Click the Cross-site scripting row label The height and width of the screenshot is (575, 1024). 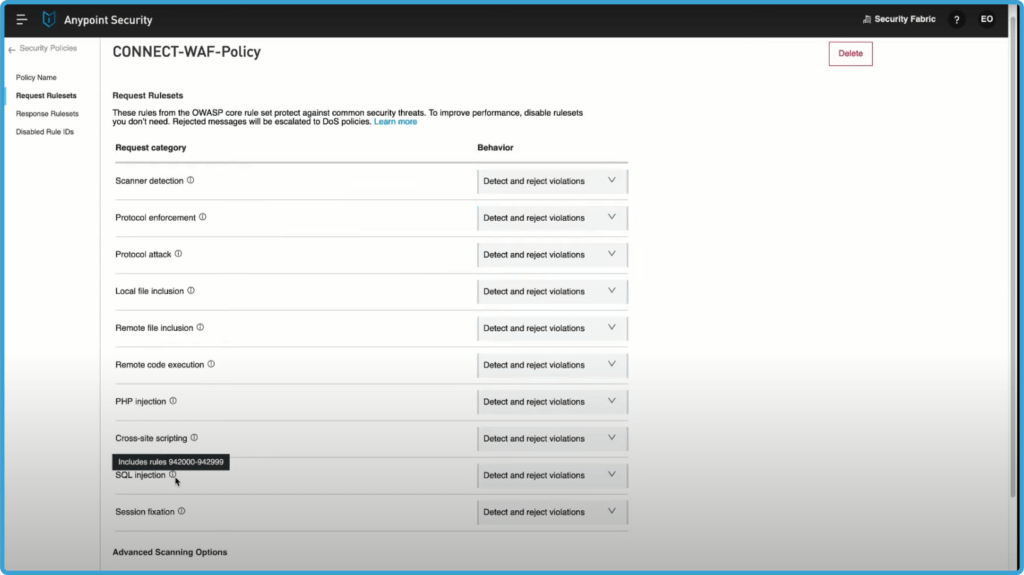[x=151, y=438]
